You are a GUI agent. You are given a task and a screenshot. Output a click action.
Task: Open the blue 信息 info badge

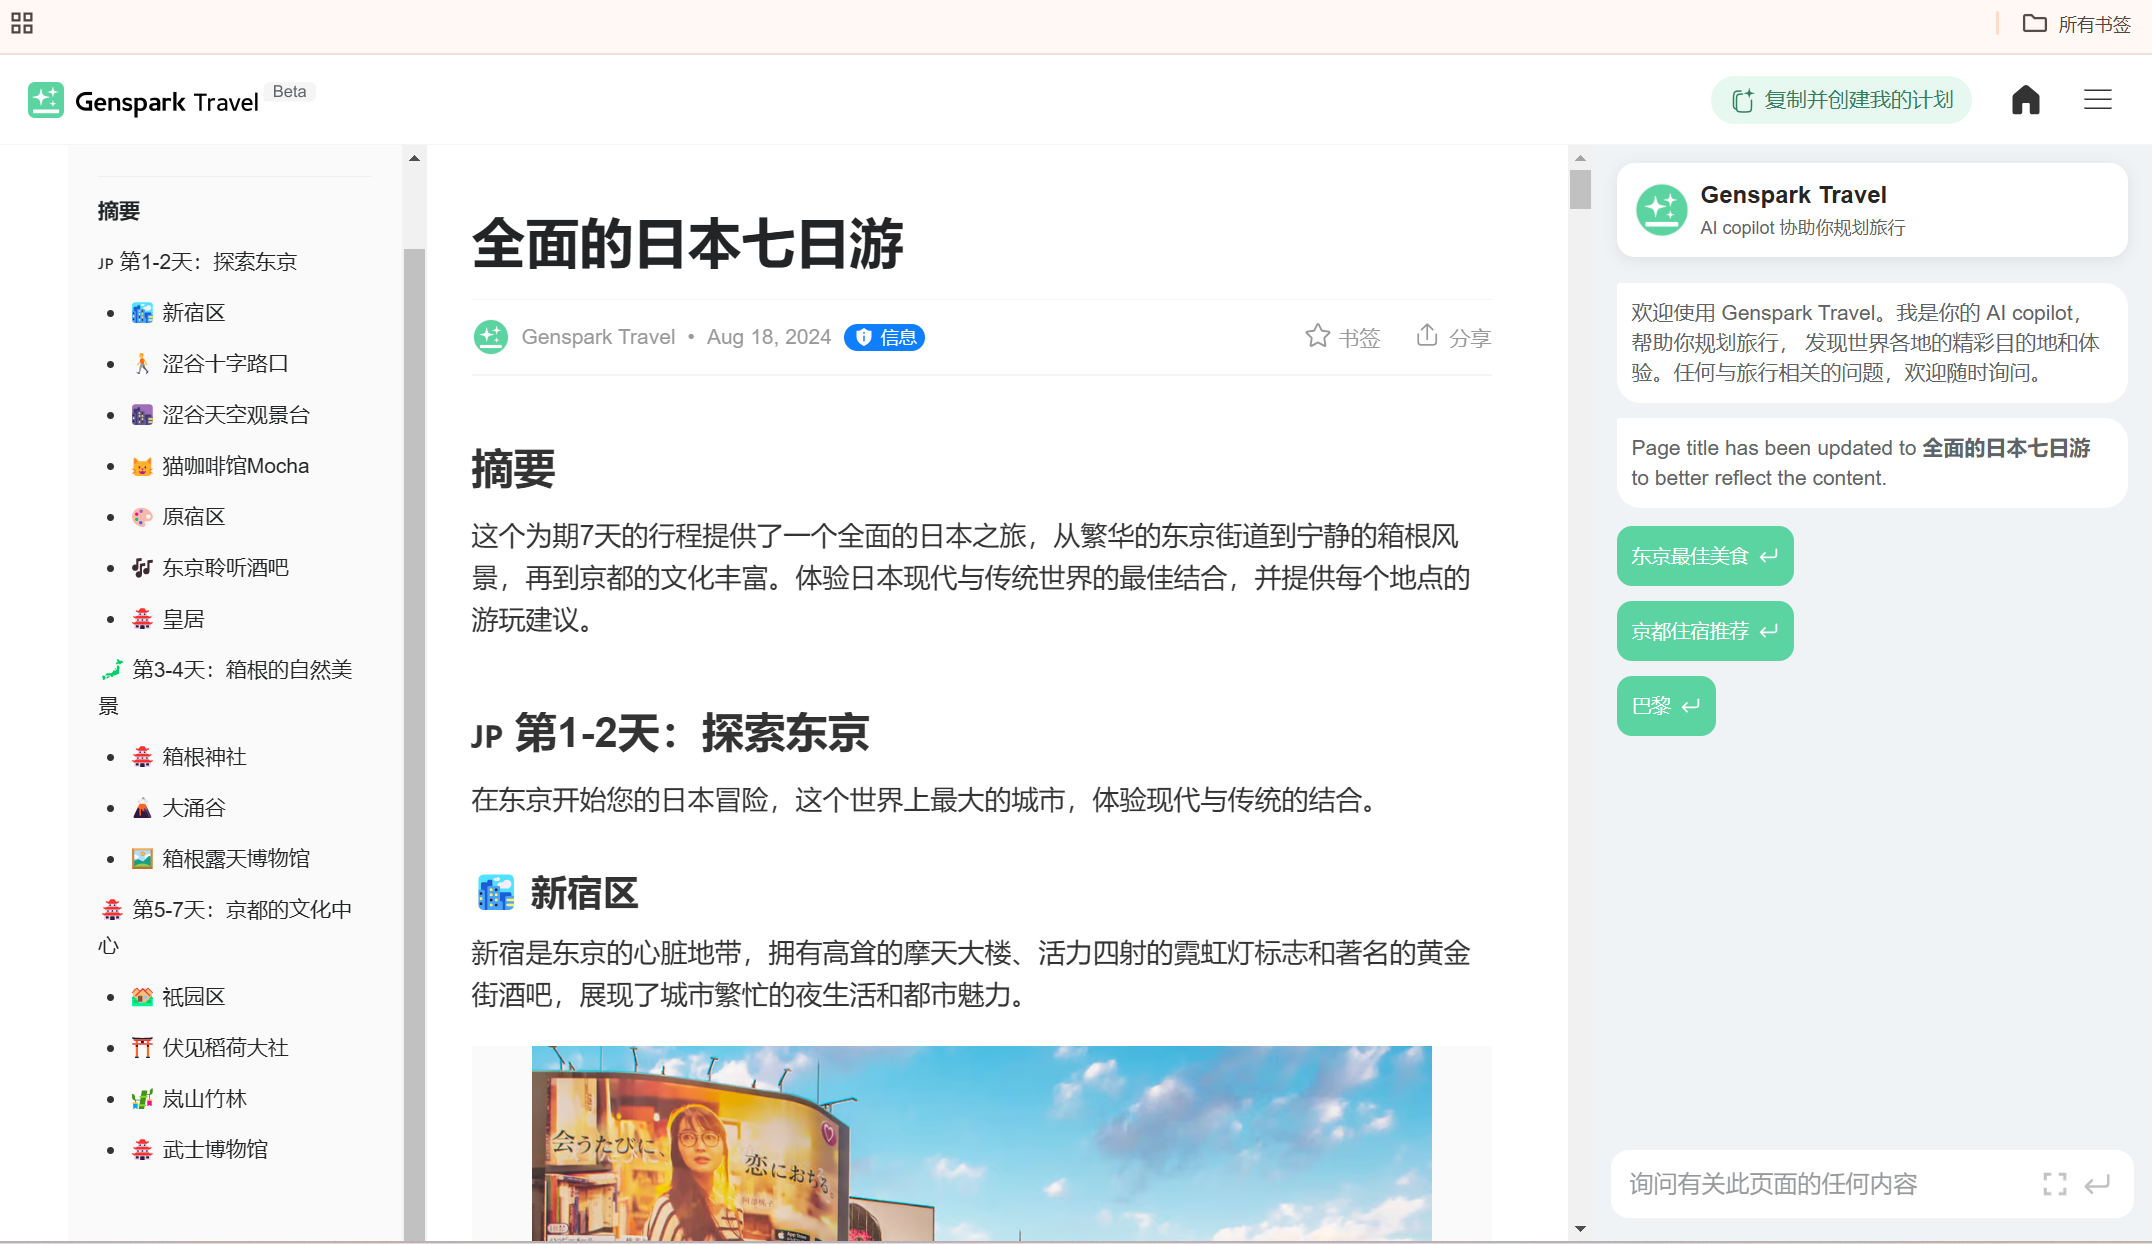[884, 337]
